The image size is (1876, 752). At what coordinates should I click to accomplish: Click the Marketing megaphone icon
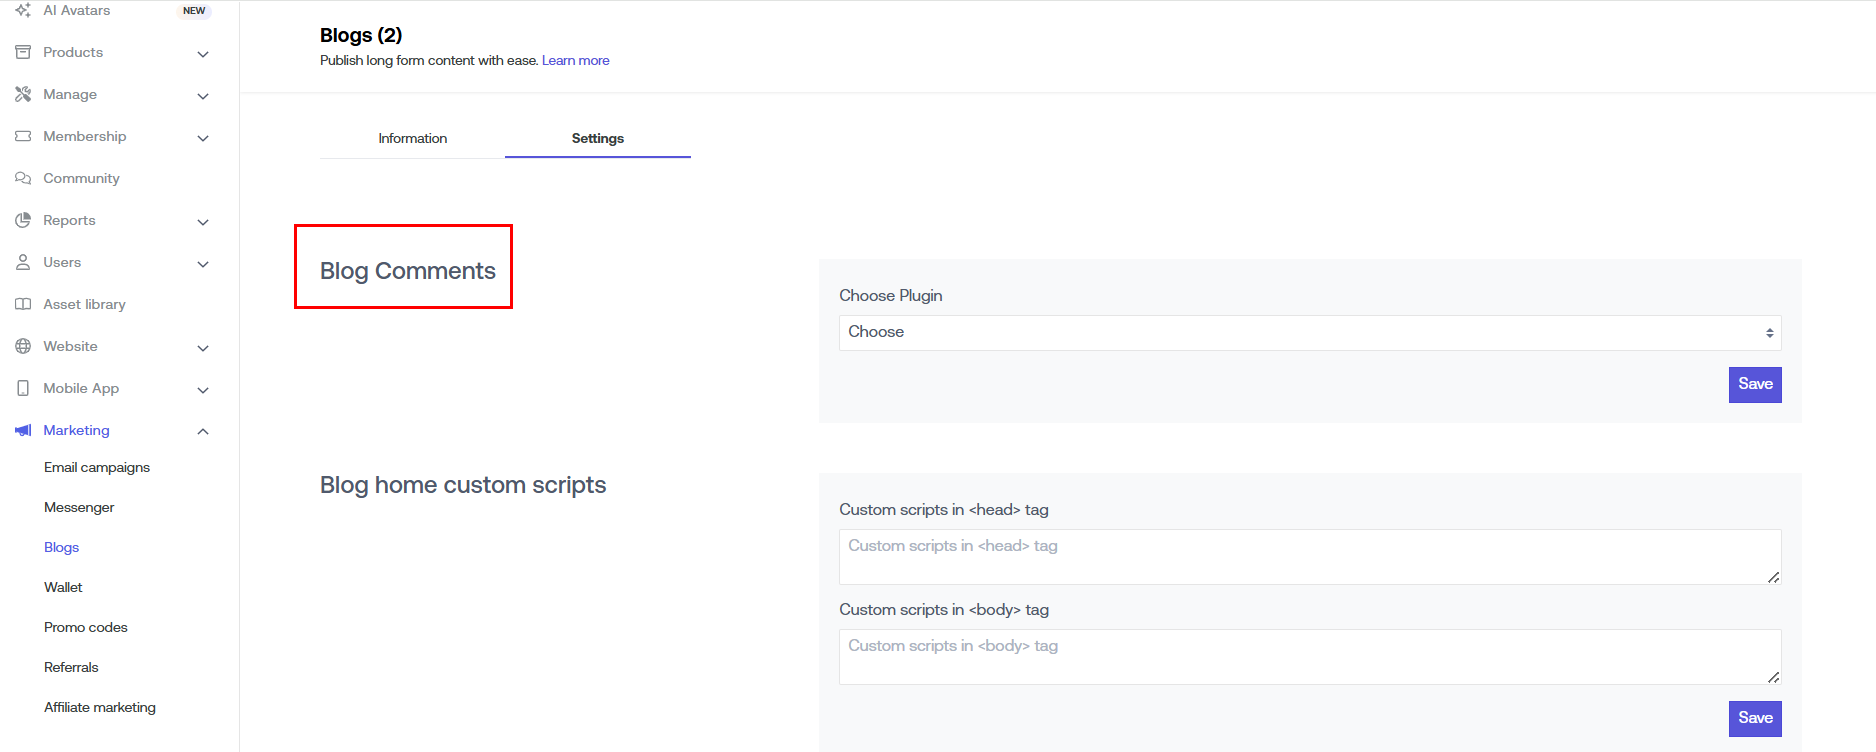(x=23, y=430)
